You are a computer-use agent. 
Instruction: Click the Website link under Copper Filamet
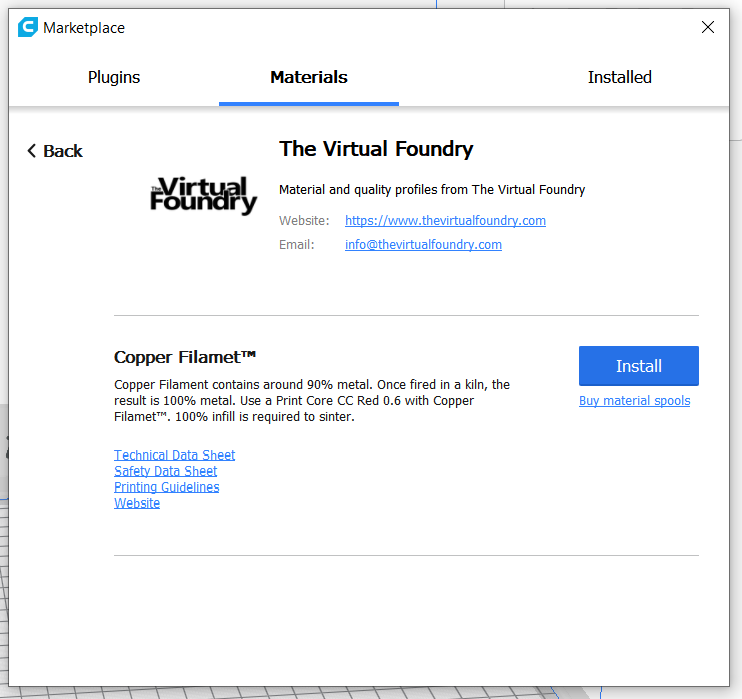tap(137, 503)
